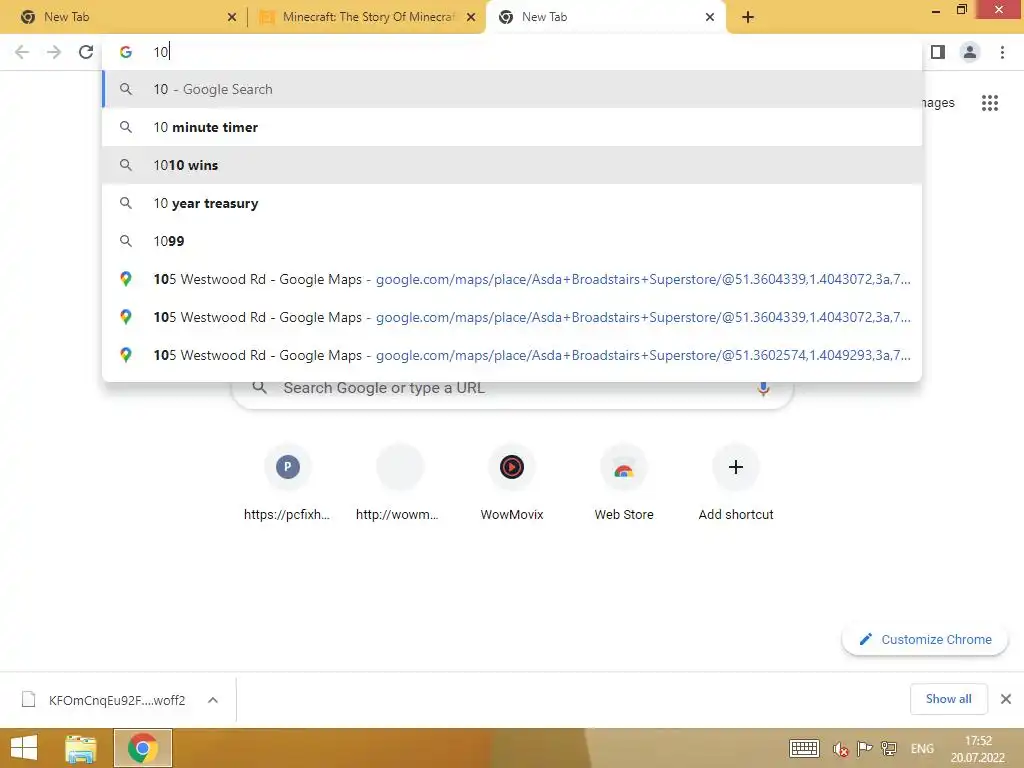Close the Minecraft tab

pos(471,18)
